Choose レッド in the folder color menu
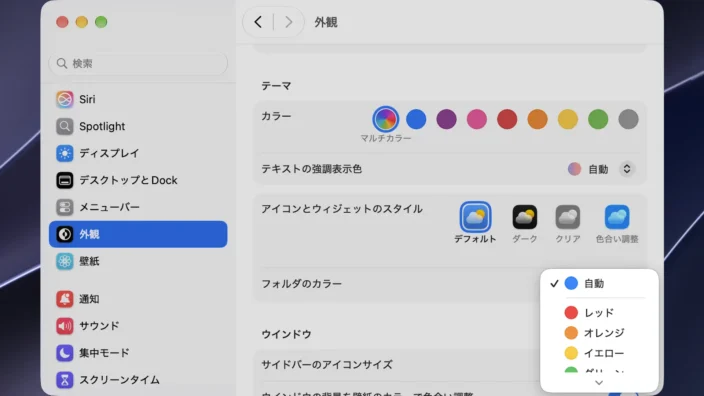 point(599,312)
